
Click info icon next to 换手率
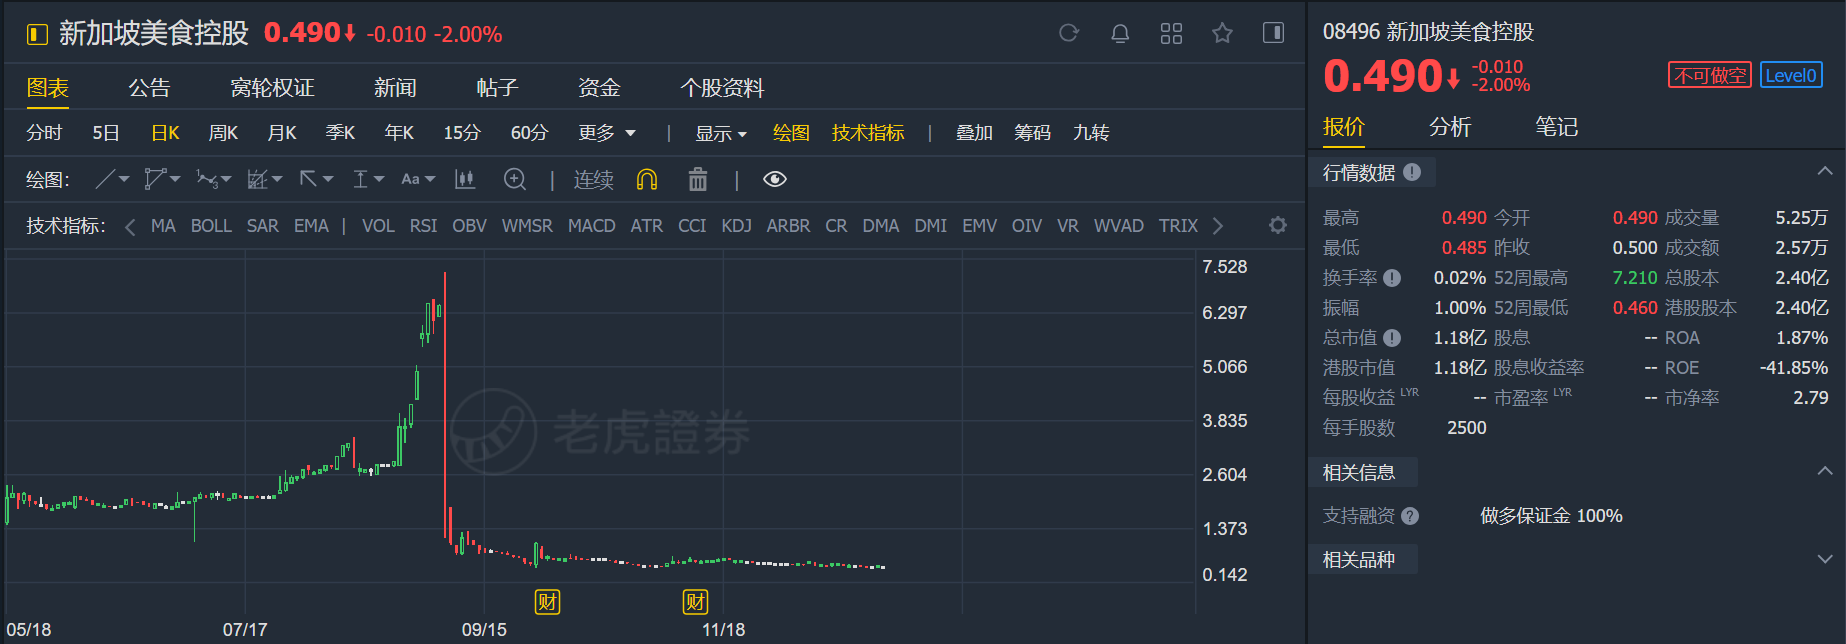[x=1392, y=278]
